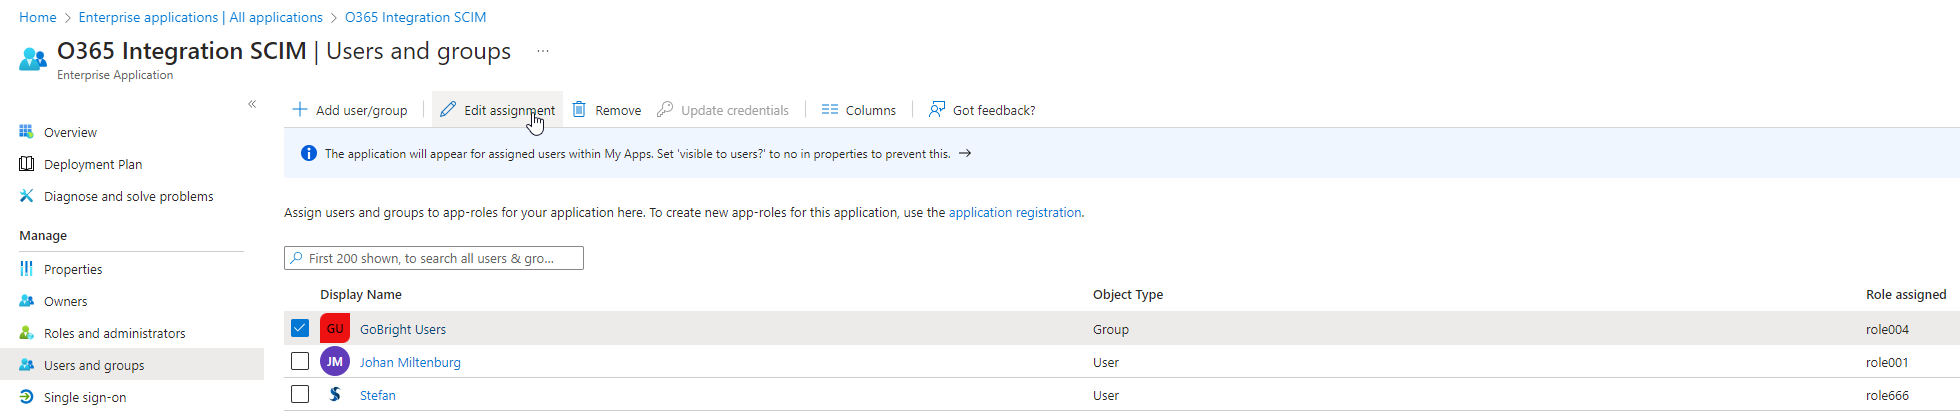Click the Overview icon in sidebar
Screen dimensions: 1960x417
coord(27,132)
